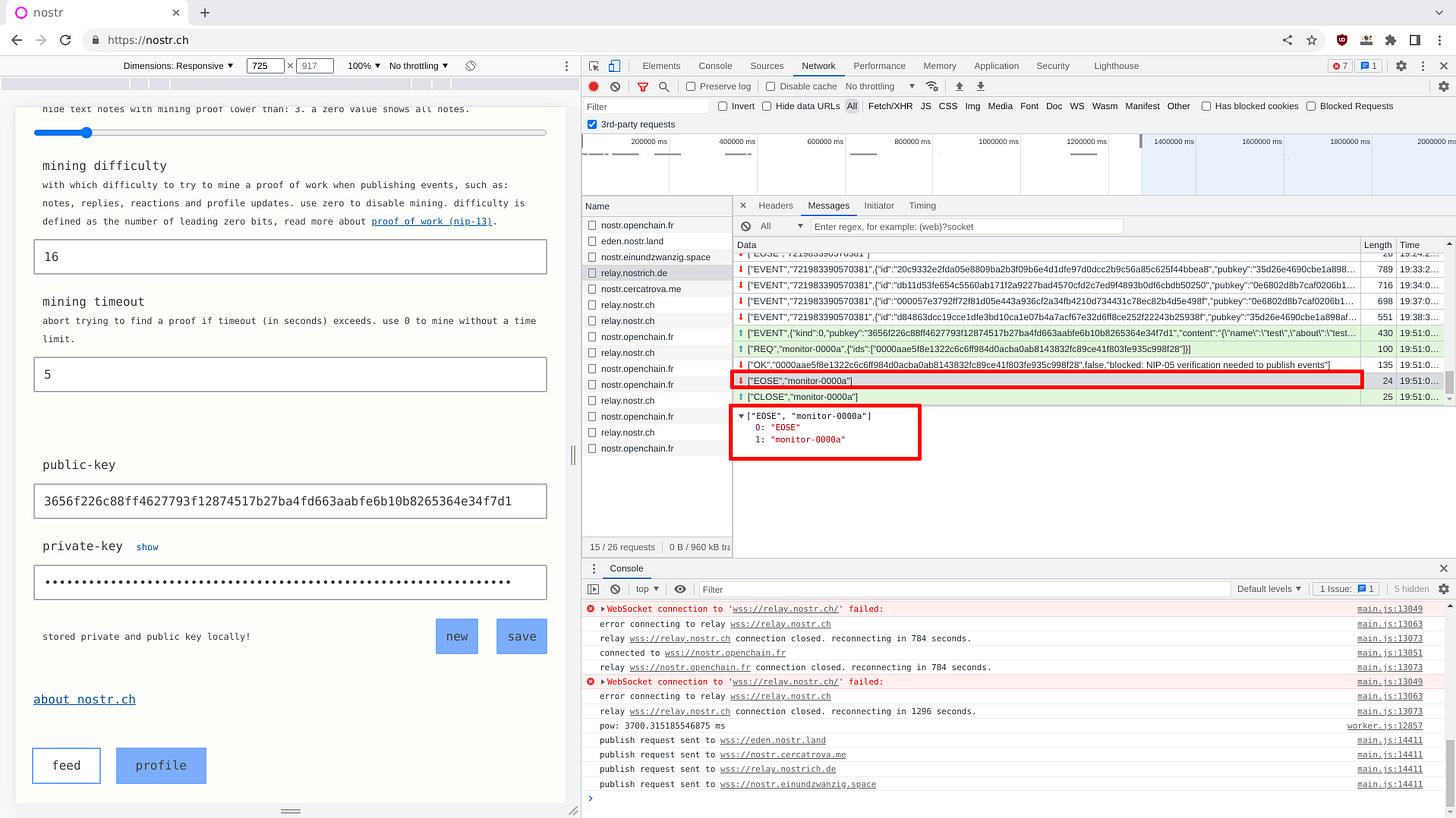Click the rotate device icon

[470, 66]
